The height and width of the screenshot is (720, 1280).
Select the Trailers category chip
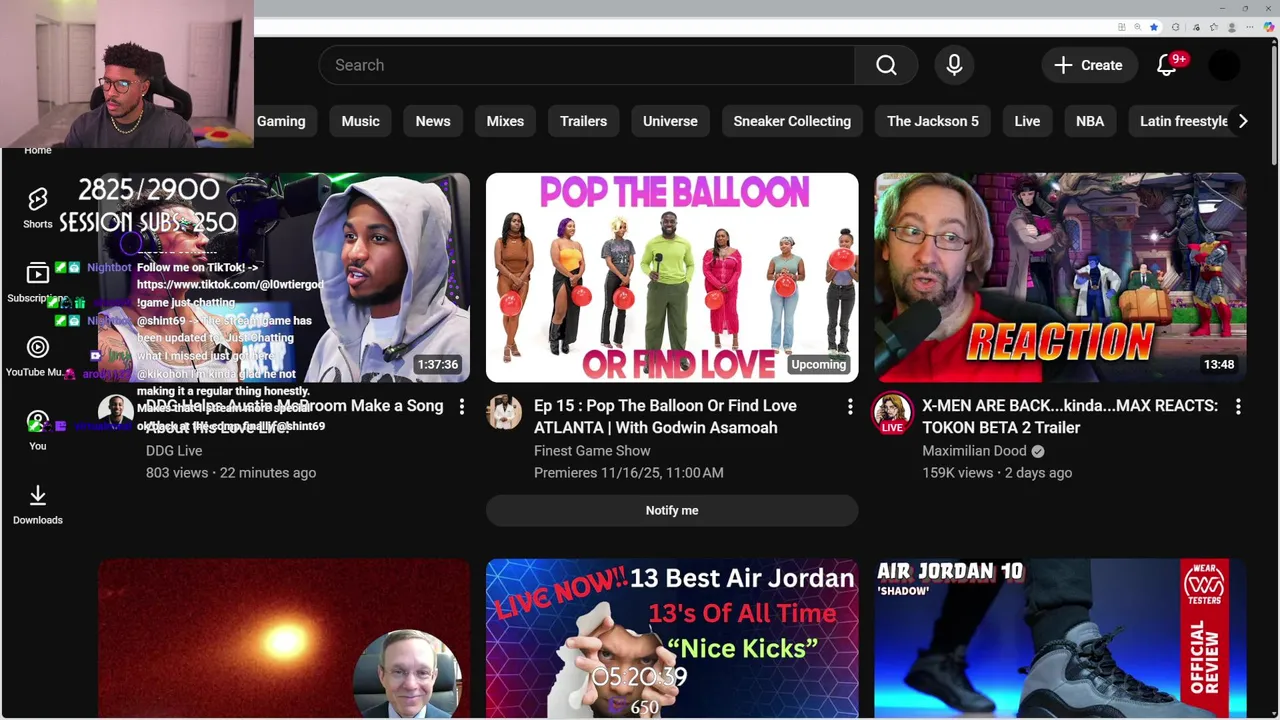[583, 121]
